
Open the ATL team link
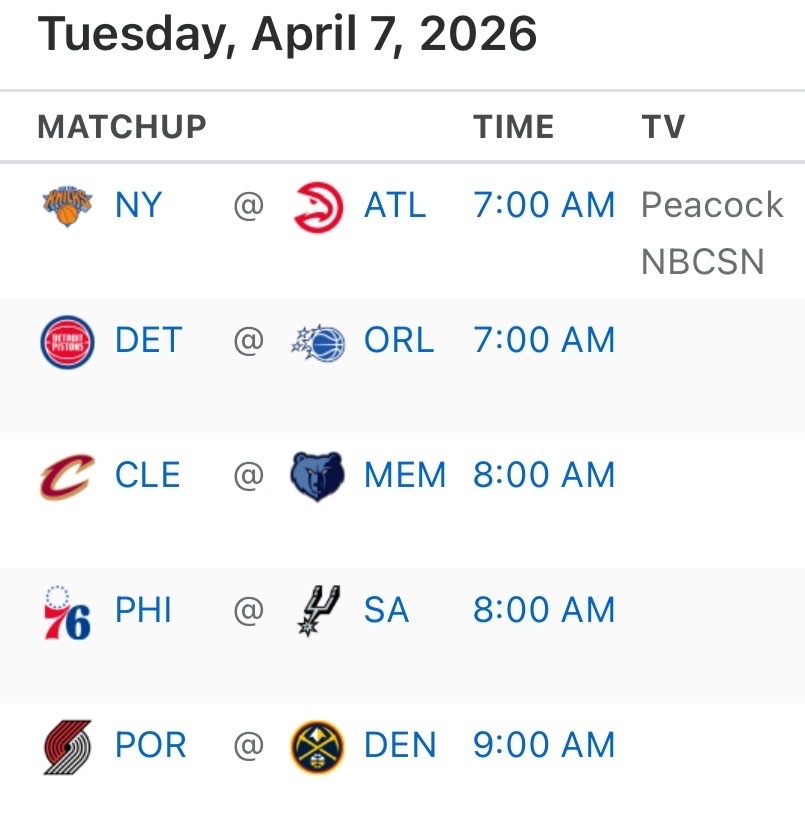[x=395, y=205]
